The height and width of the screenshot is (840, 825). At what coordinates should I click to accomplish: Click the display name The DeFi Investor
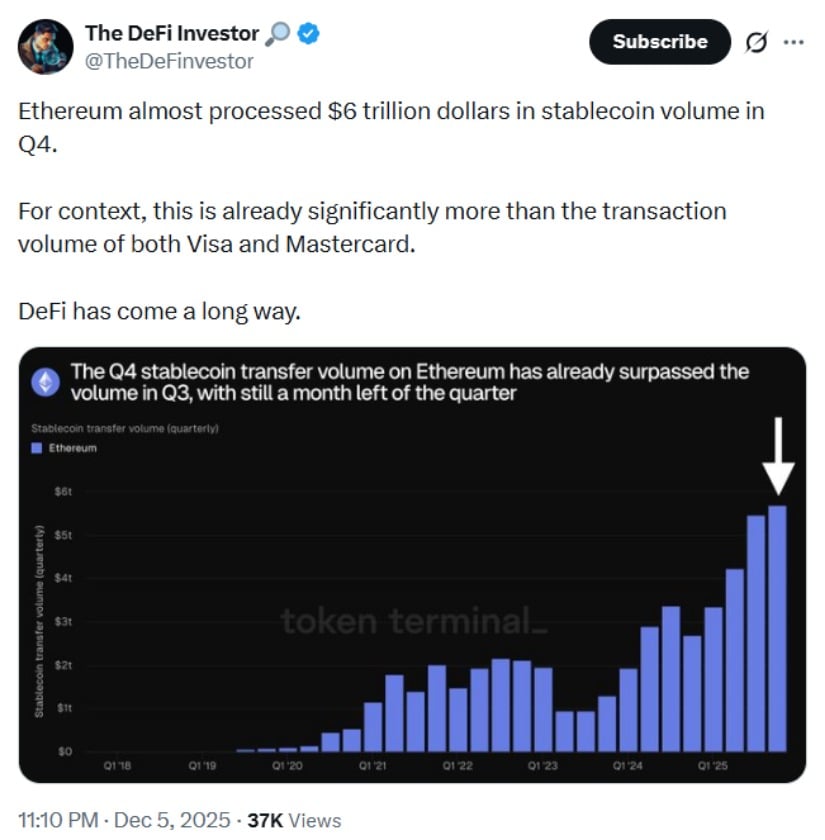point(171,31)
